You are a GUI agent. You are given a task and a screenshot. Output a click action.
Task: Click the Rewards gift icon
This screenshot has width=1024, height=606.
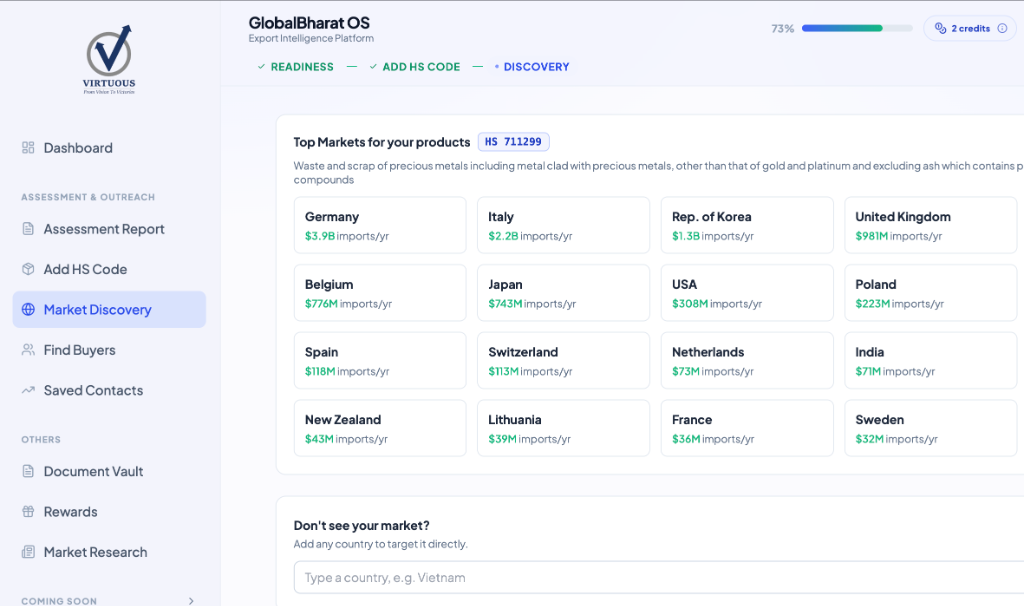[28, 511]
